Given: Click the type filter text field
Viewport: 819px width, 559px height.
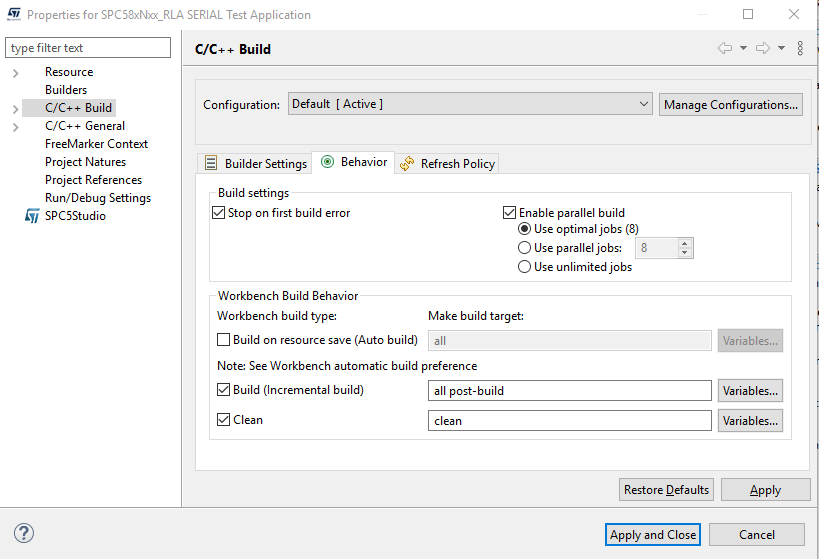Looking at the screenshot, I should (x=88, y=48).
